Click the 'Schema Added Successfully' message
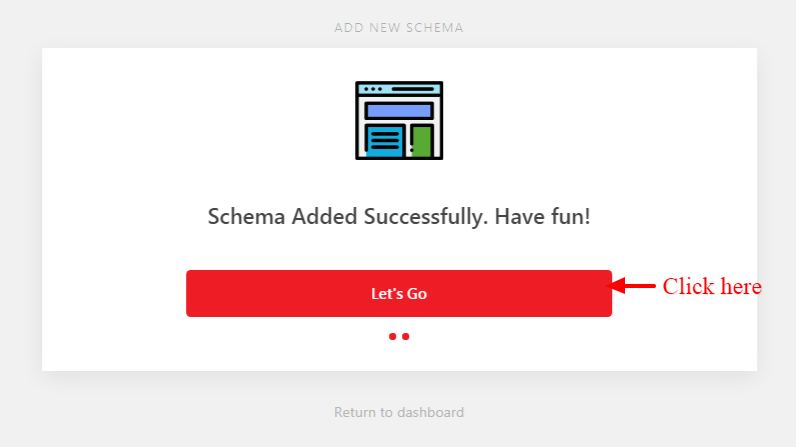Viewport: 796px width, 447px height. [x=348, y=217]
